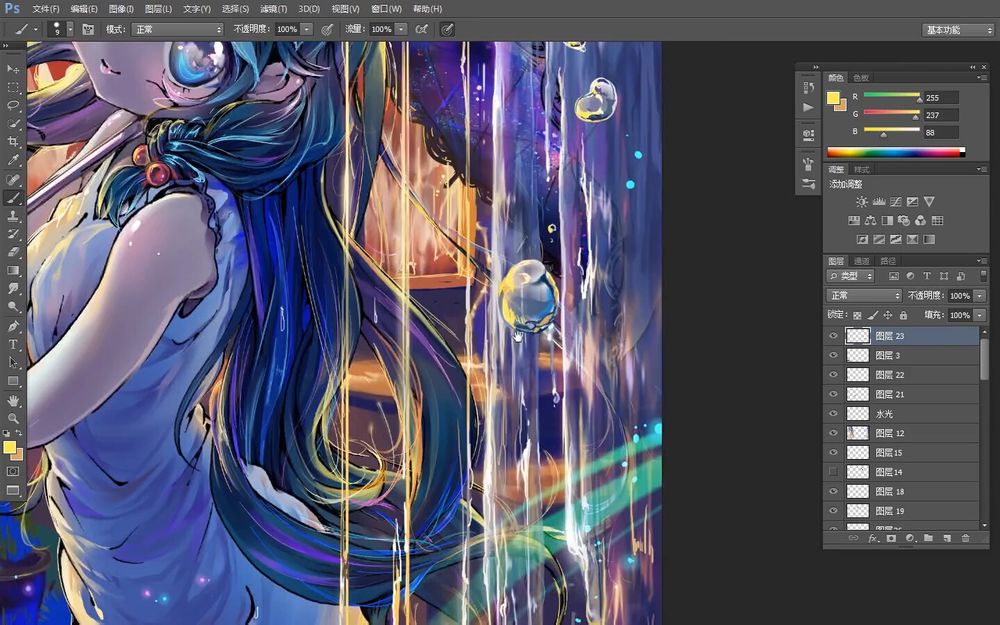Add a Brightness/Contrast adjustment

(862, 202)
